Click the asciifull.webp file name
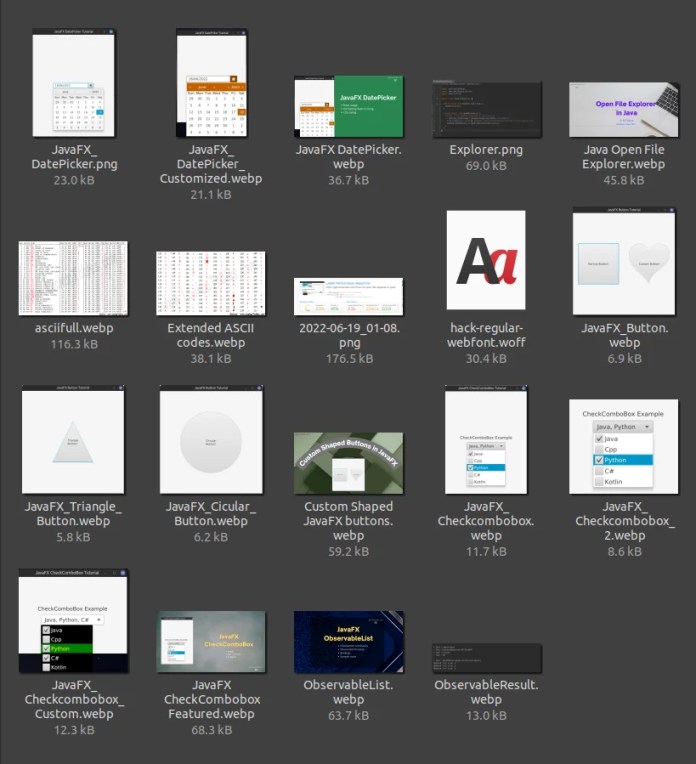The width and height of the screenshot is (696, 764). point(74,328)
